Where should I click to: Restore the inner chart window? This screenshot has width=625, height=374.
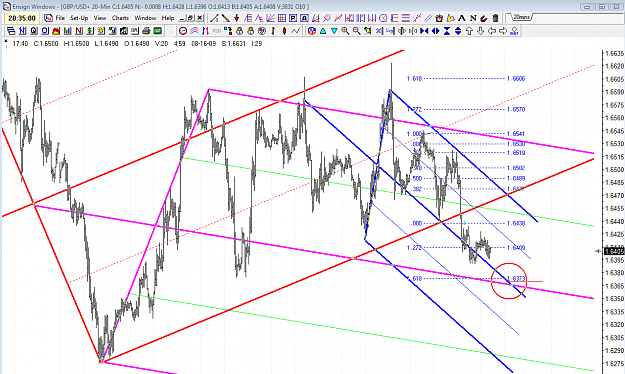[190, 18]
